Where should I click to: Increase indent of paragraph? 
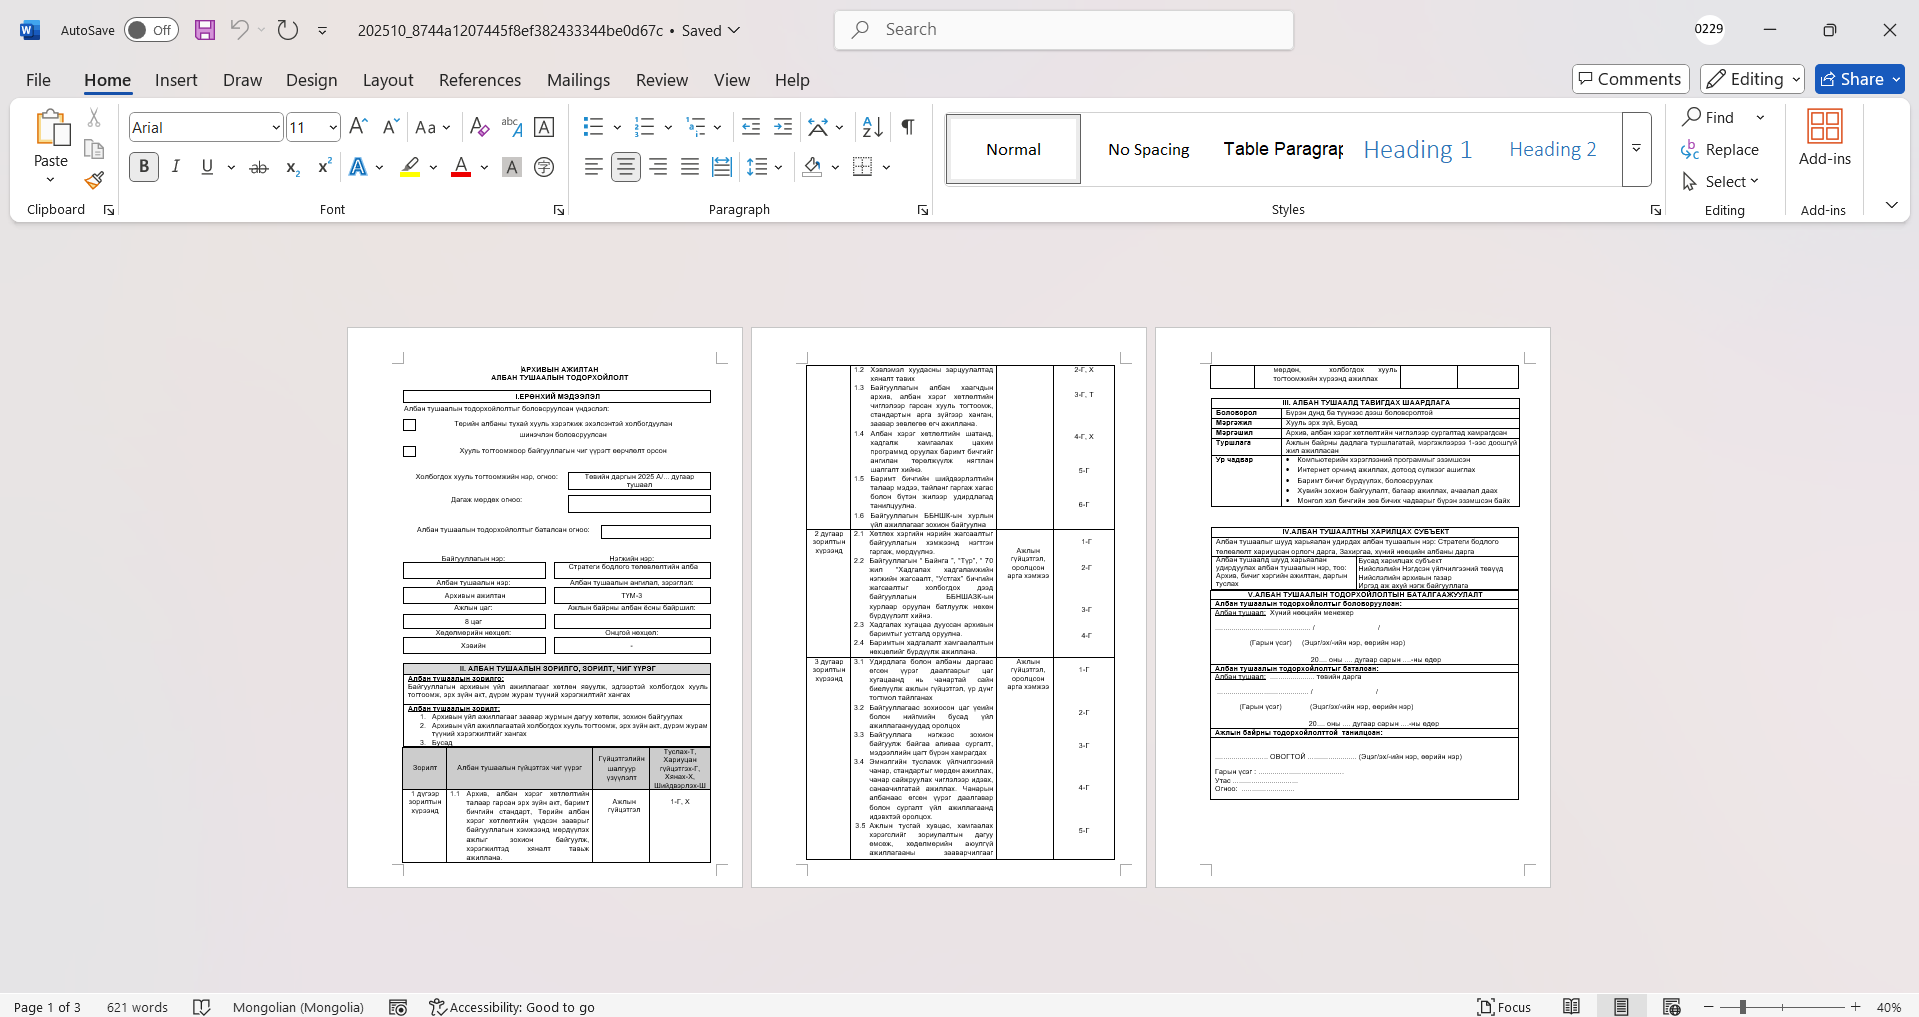click(x=783, y=127)
